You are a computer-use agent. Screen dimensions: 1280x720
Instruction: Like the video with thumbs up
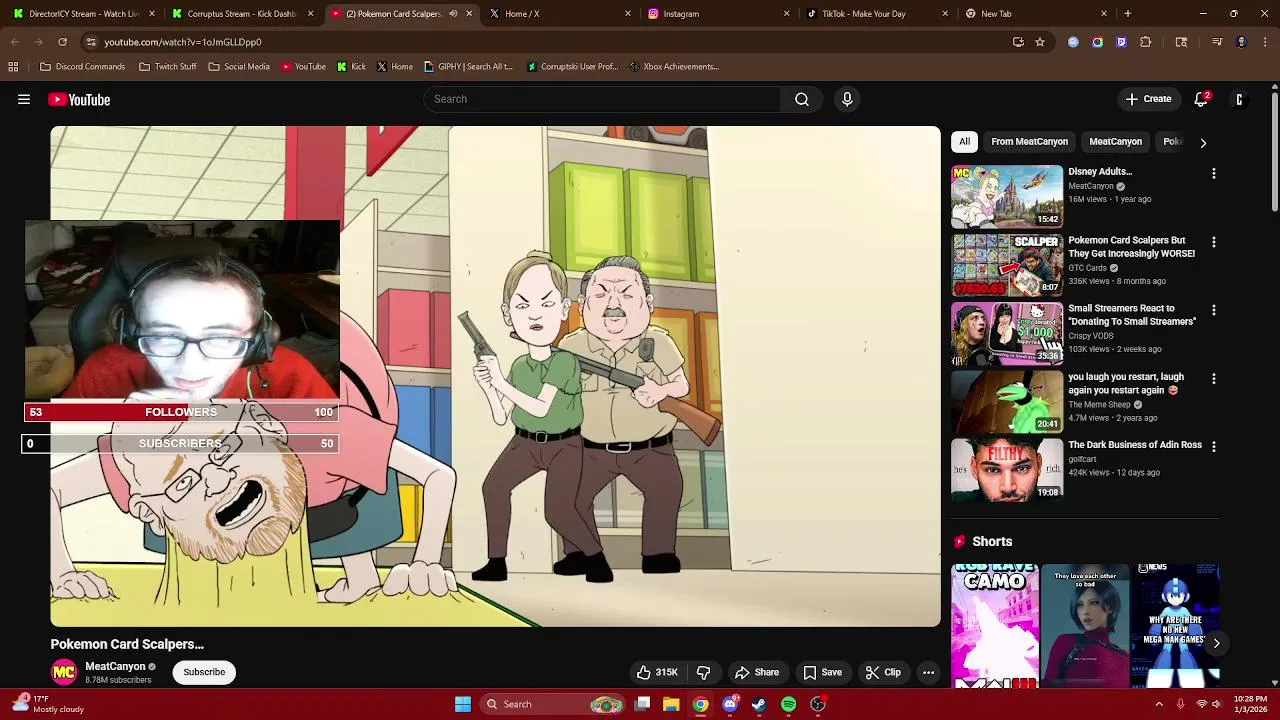click(x=657, y=672)
